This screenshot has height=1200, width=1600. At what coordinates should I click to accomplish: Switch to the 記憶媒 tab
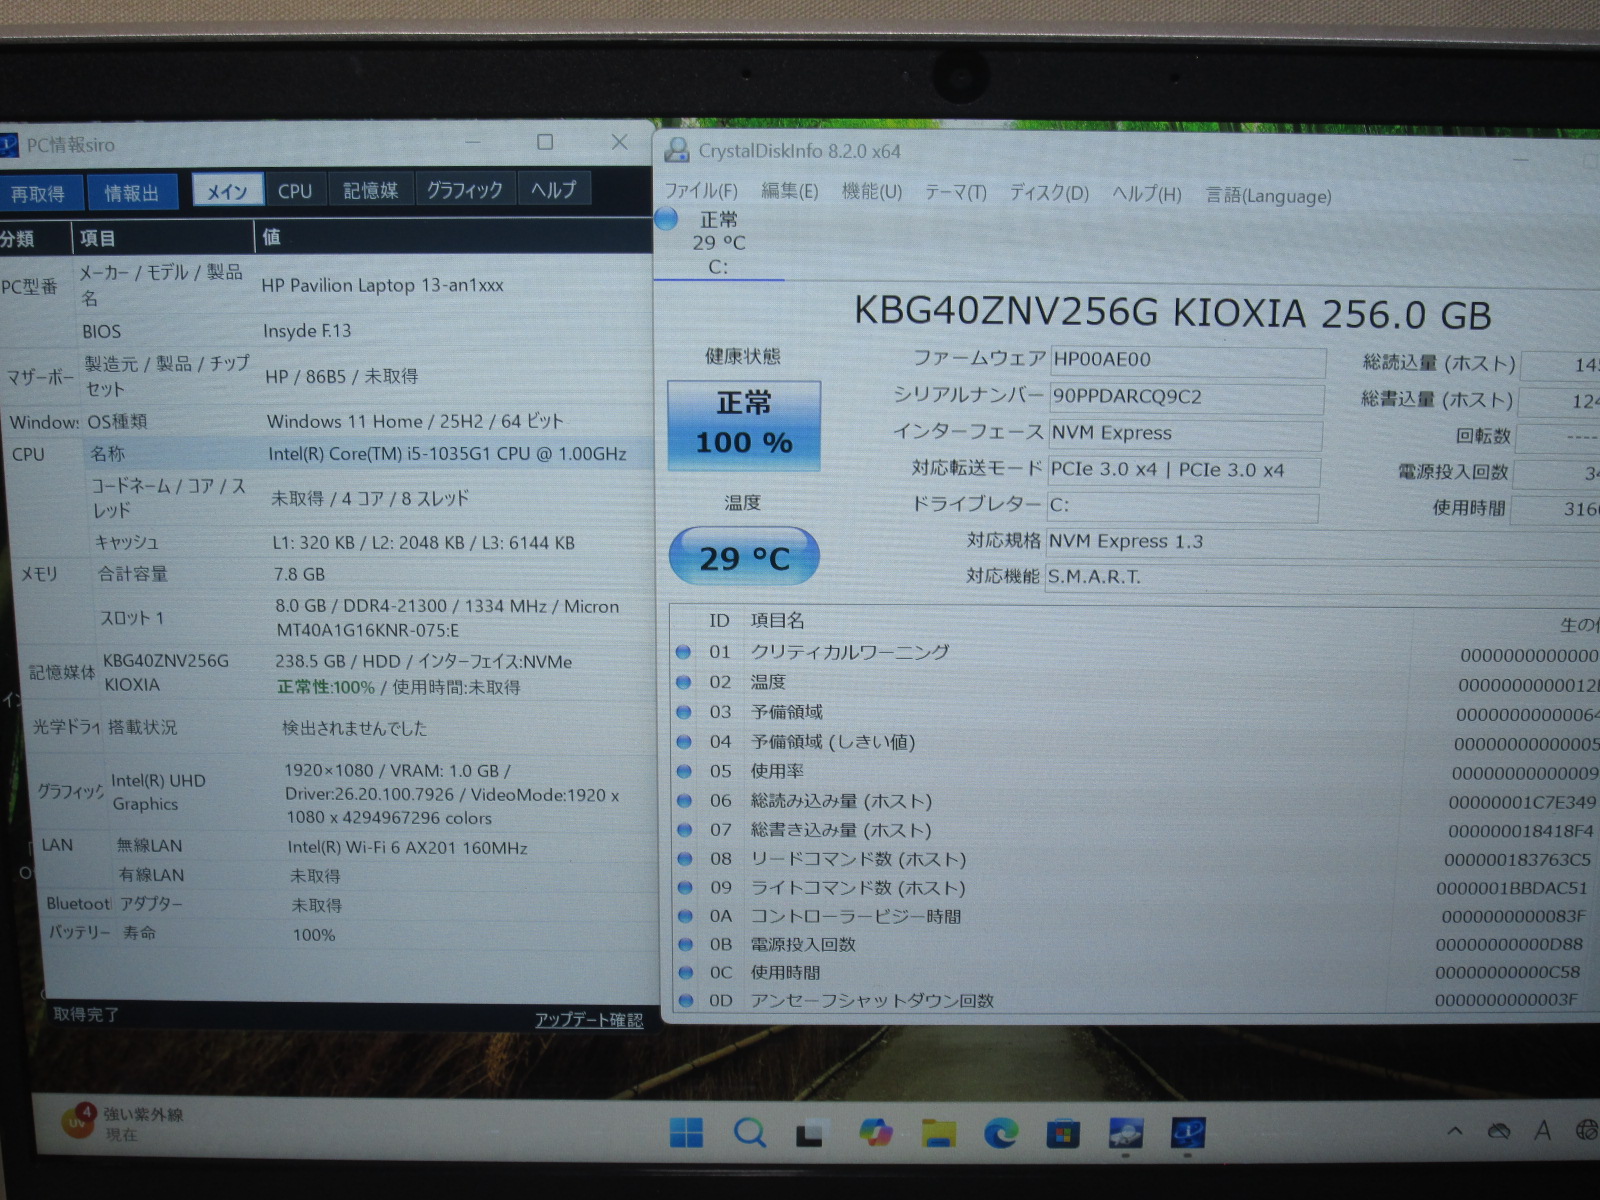(x=371, y=189)
